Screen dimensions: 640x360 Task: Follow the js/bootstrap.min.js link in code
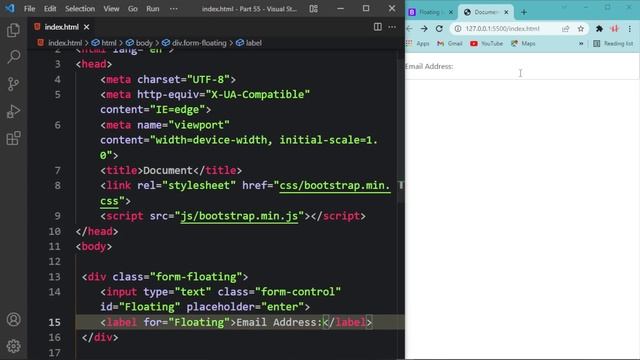pyautogui.click(x=239, y=216)
